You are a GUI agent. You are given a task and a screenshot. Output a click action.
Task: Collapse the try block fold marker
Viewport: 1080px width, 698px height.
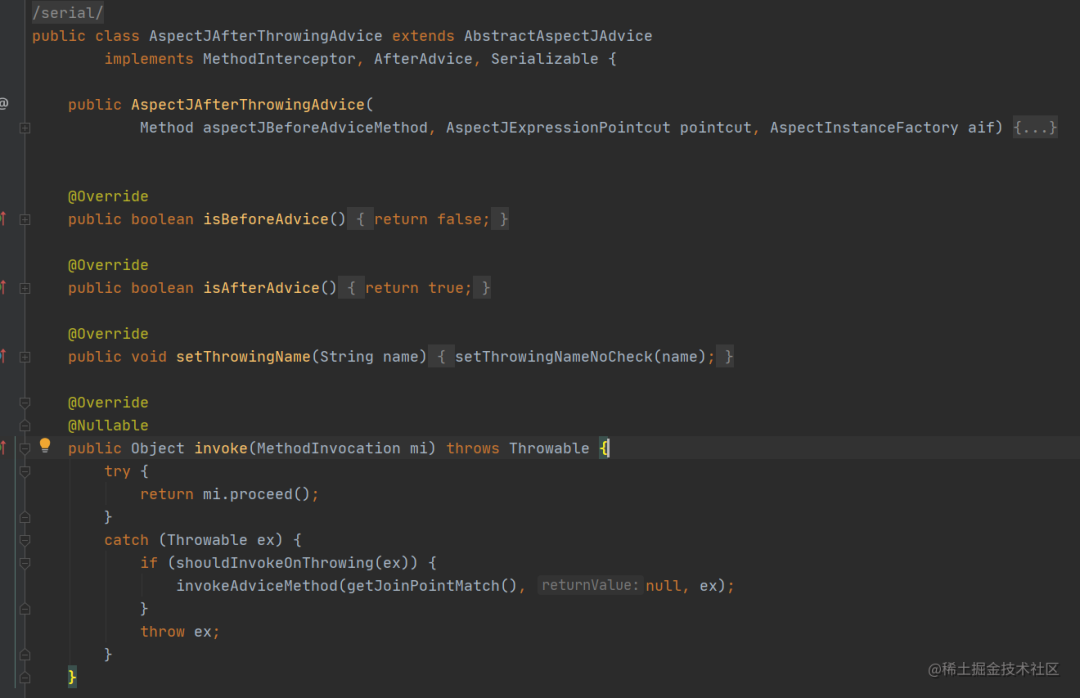tap(25, 471)
